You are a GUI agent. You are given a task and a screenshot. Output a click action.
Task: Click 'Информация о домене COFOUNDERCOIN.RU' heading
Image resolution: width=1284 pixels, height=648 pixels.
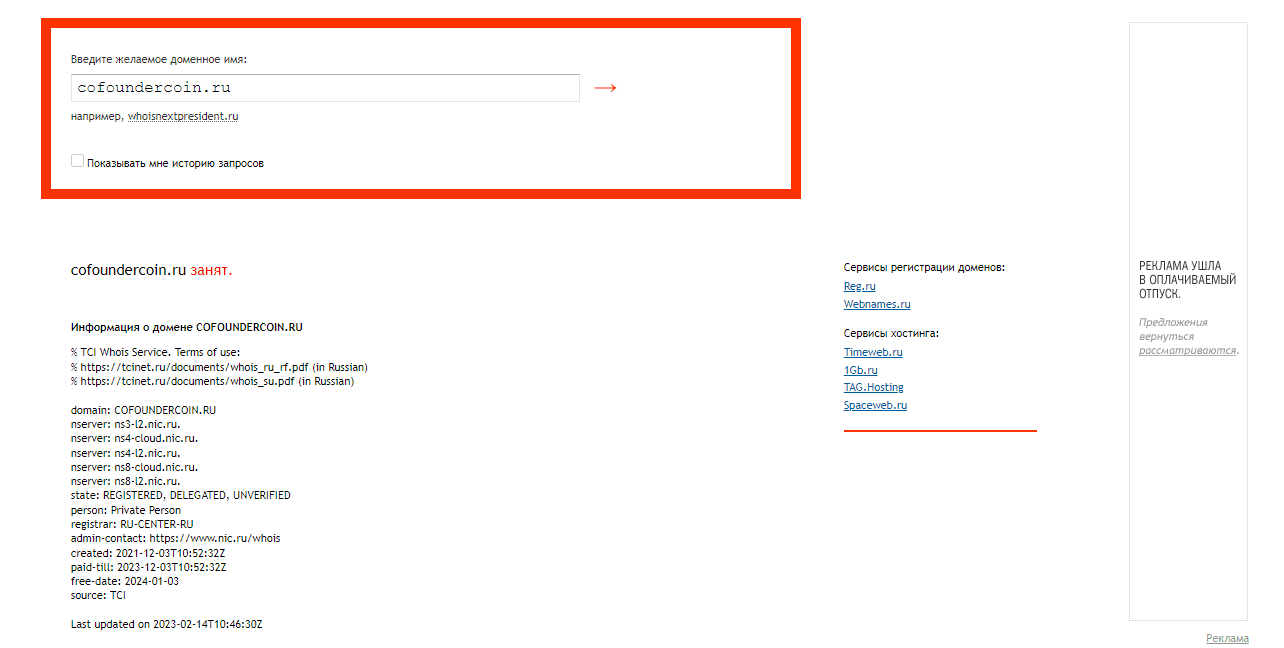pos(186,327)
